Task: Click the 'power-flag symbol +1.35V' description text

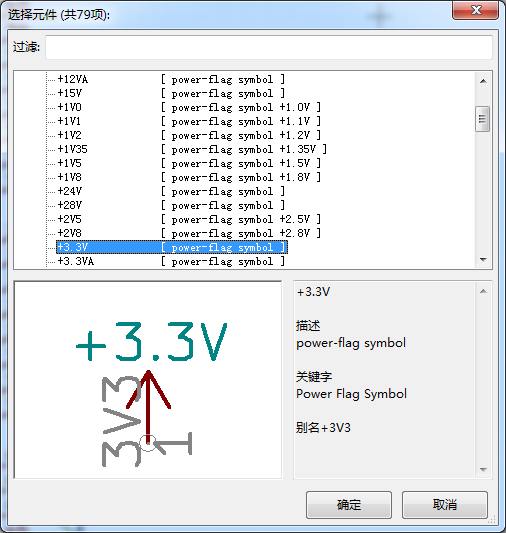Action: click(x=244, y=149)
